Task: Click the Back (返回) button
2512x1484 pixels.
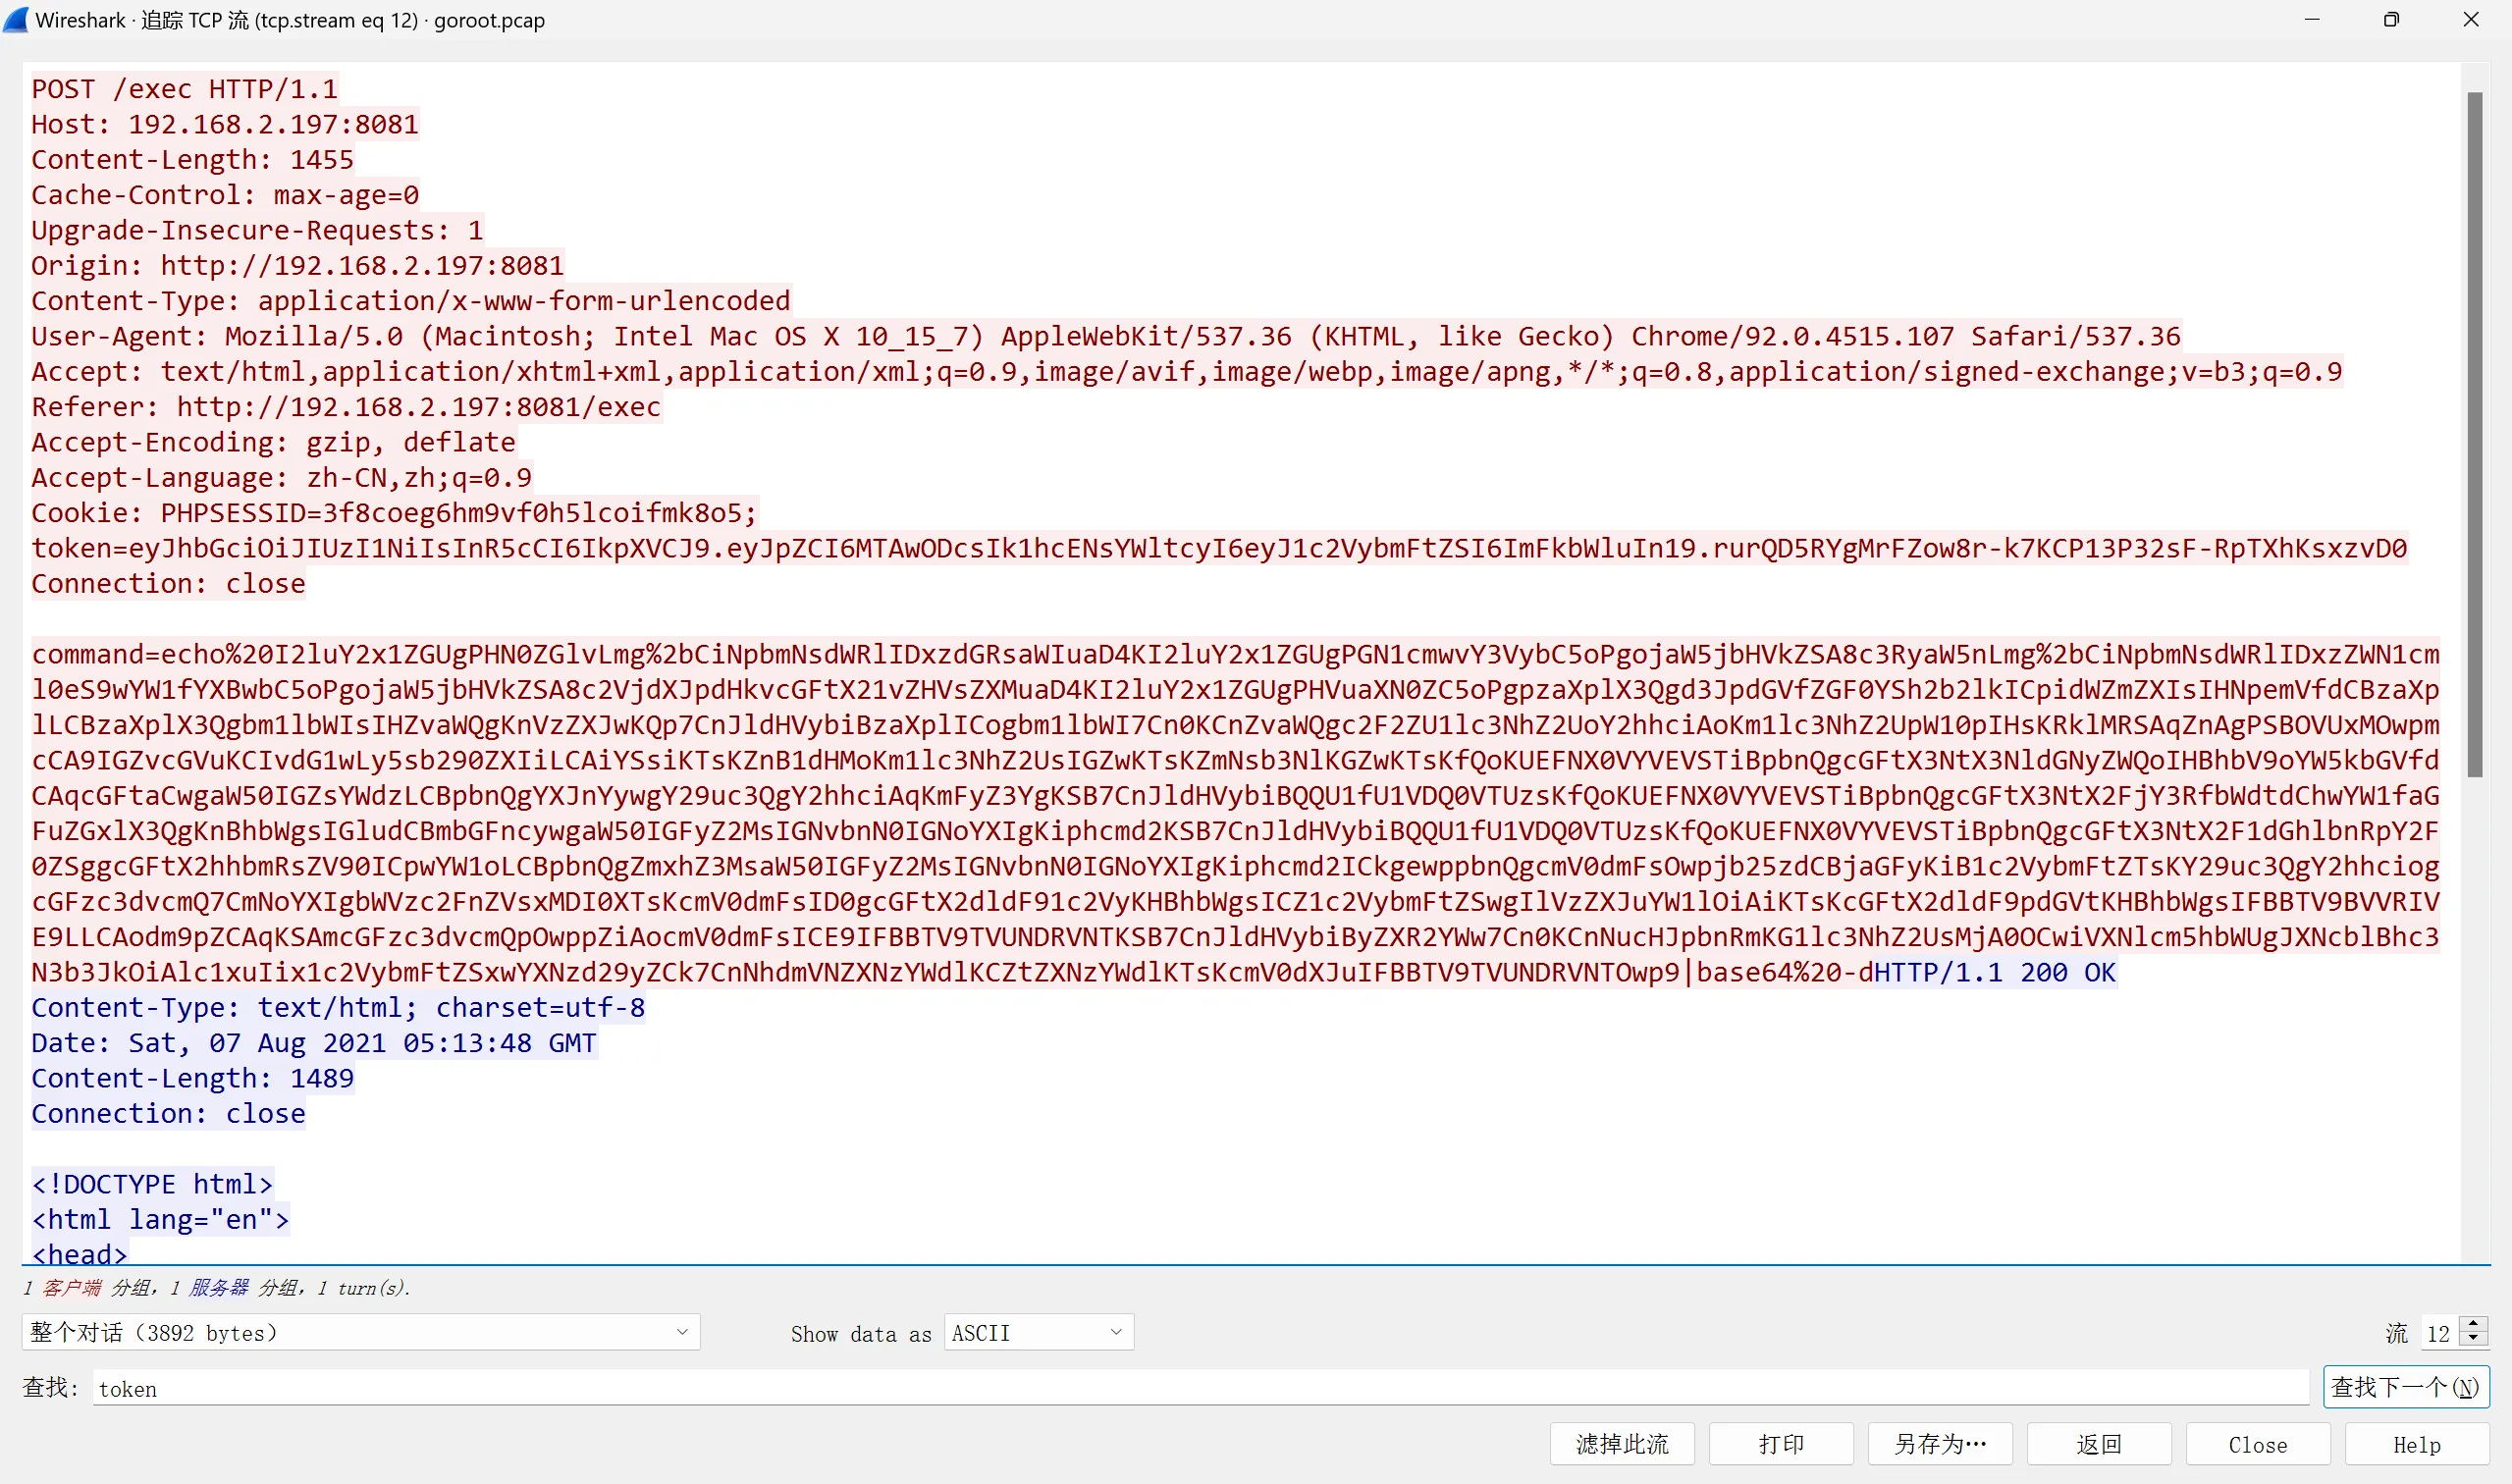Action: pos(2098,1444)
